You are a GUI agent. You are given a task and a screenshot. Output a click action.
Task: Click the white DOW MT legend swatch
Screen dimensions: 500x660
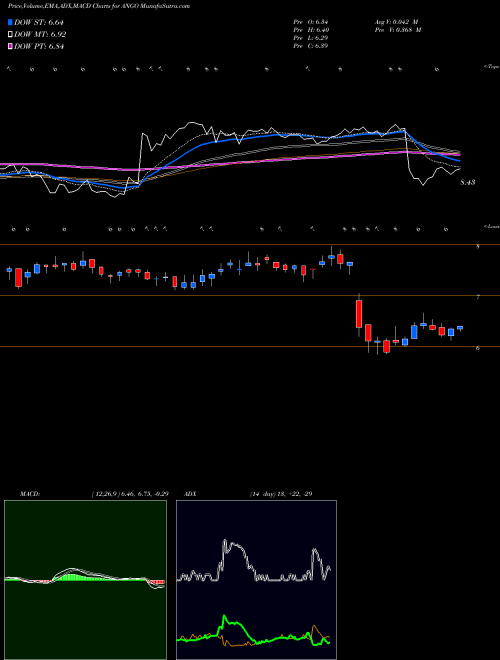10,35
